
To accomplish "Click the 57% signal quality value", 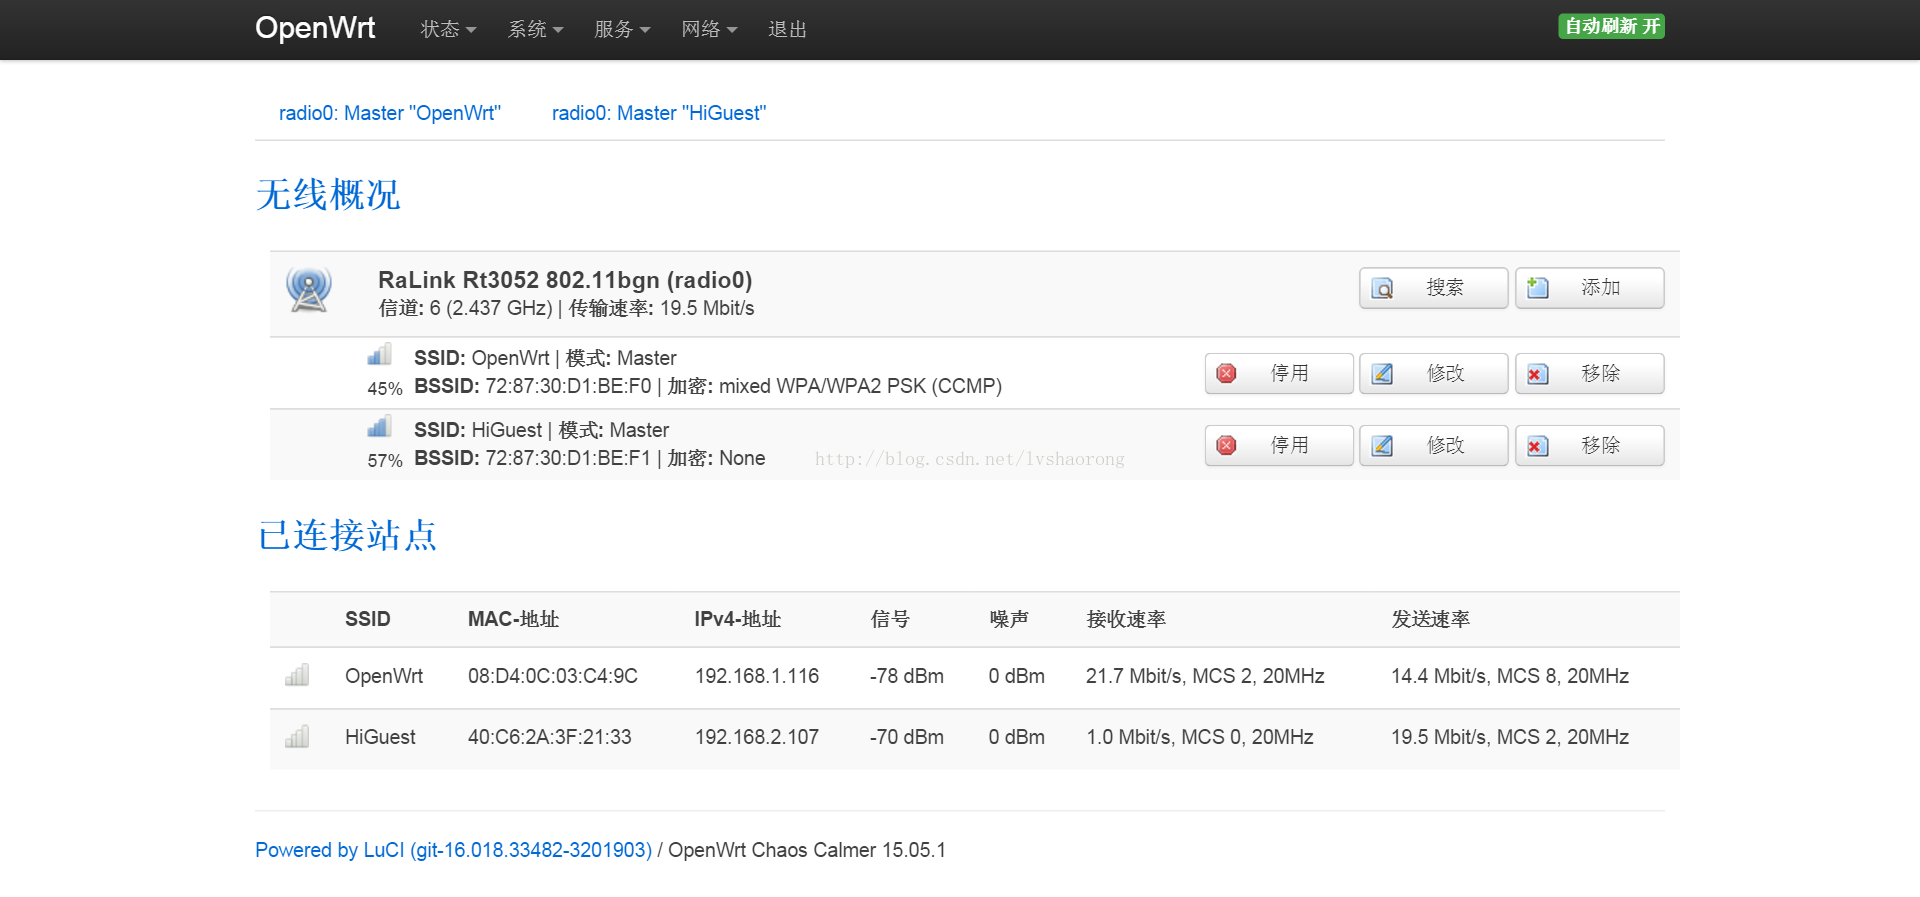I will pos(385,461).
